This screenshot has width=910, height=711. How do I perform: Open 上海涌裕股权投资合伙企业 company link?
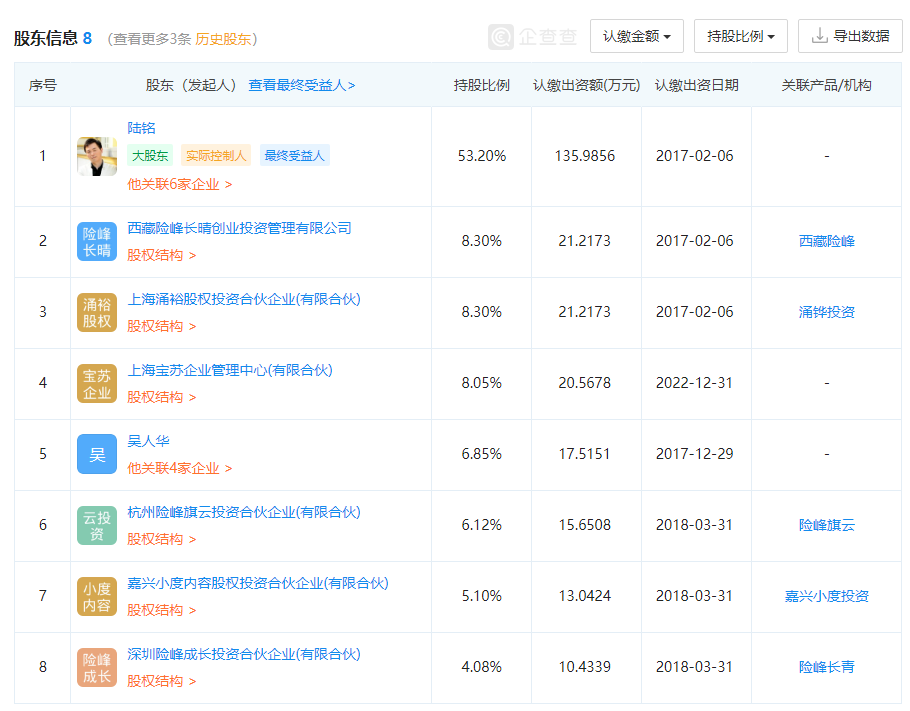pos(243,299)
